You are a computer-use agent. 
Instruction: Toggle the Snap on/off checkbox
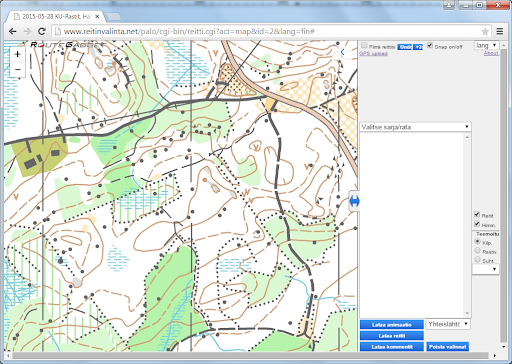430,46
